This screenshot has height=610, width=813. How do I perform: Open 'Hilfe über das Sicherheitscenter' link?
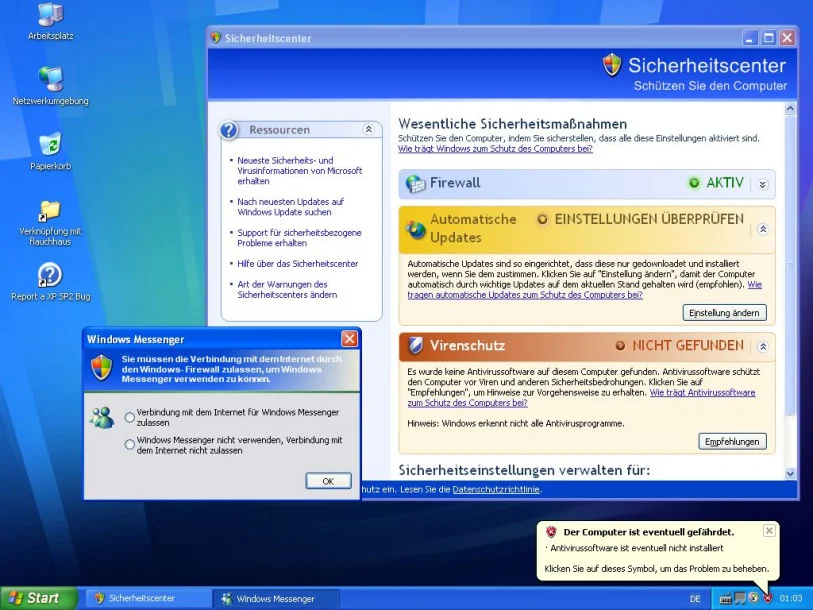point(298,264)
